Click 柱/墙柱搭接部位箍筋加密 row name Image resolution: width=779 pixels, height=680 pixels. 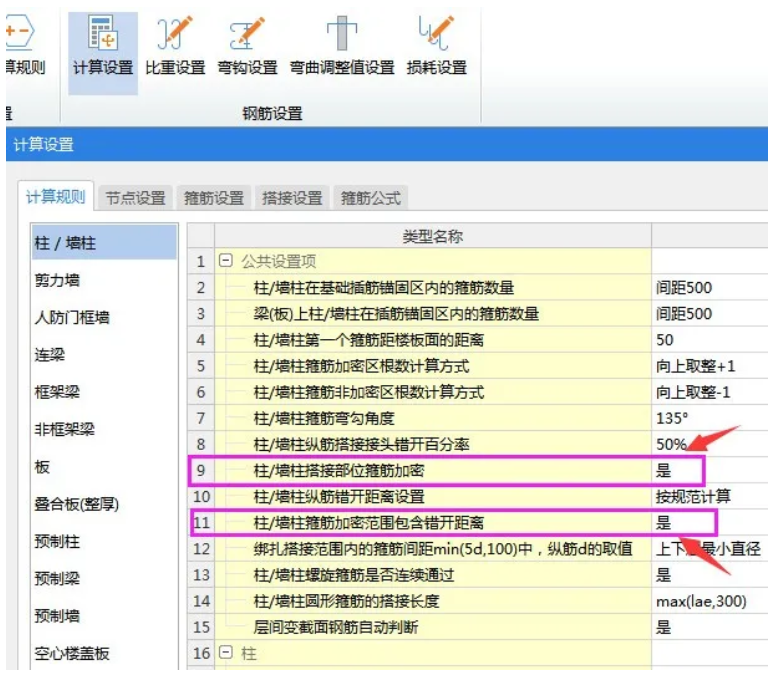tap(339, 470)
